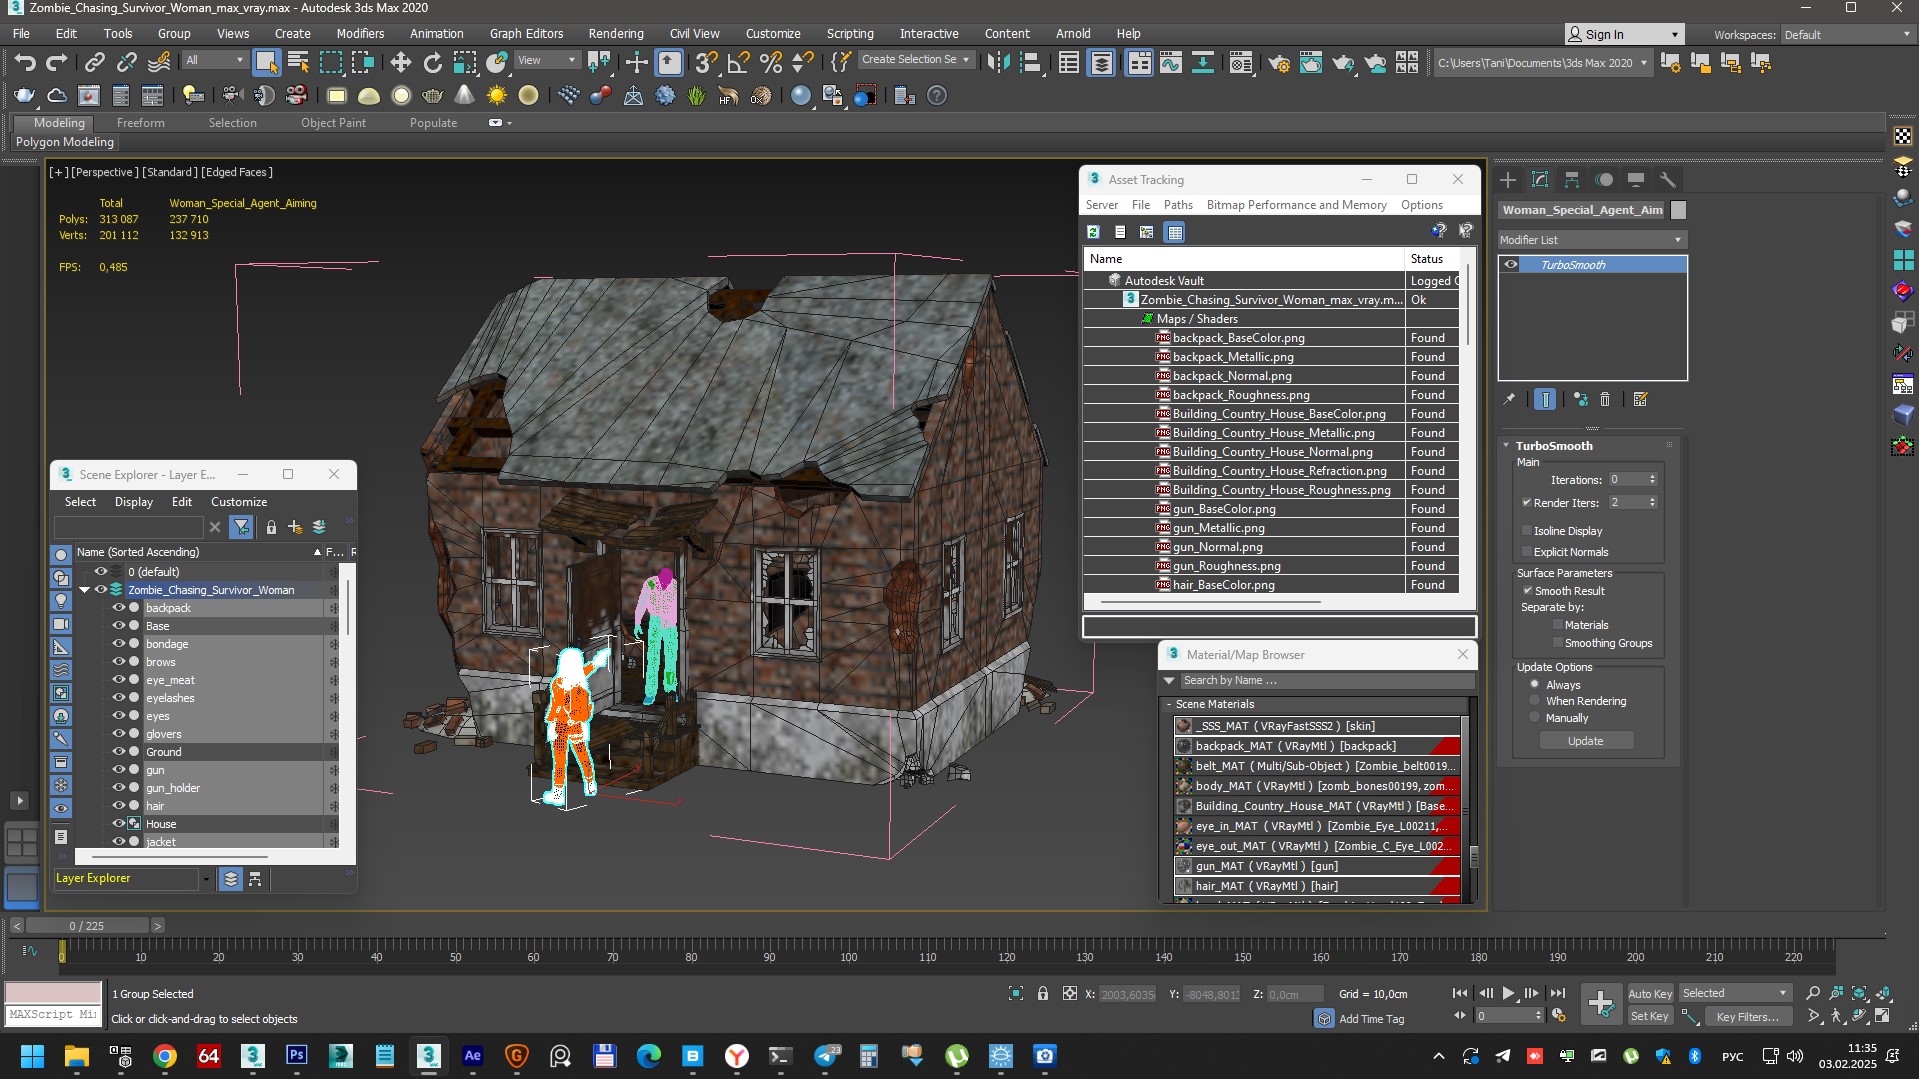Switch to the Freeform ribbon tab

(x=140, y=123)
